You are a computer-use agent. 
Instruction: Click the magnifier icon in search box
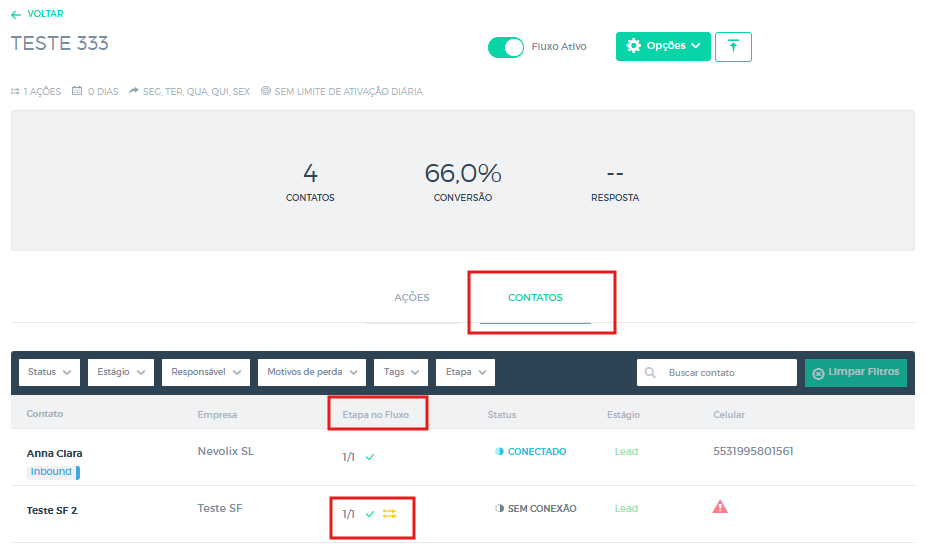[651, 373]
